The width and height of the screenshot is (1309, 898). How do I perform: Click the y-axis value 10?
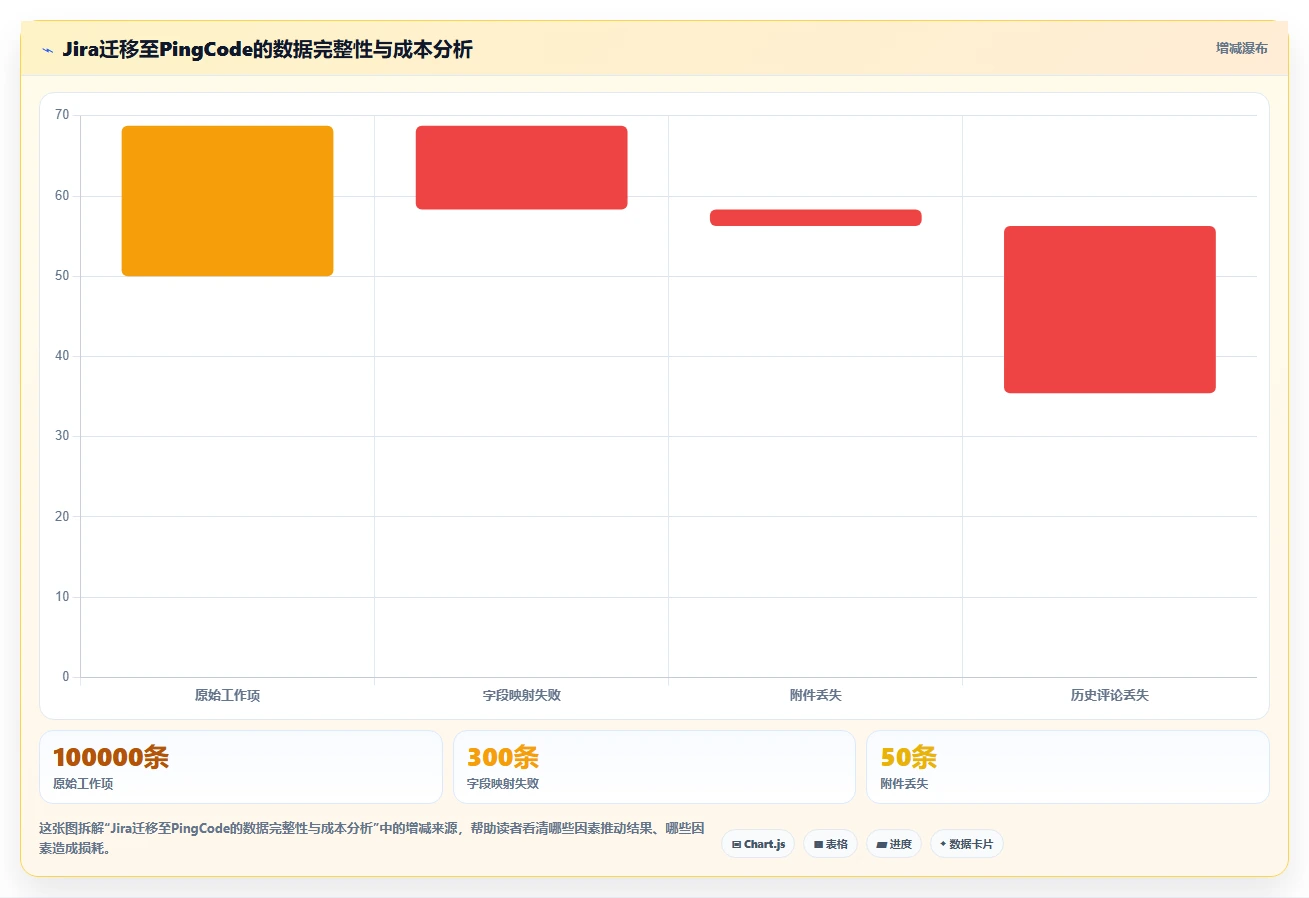pyautogui.click(x=62, y=597)
